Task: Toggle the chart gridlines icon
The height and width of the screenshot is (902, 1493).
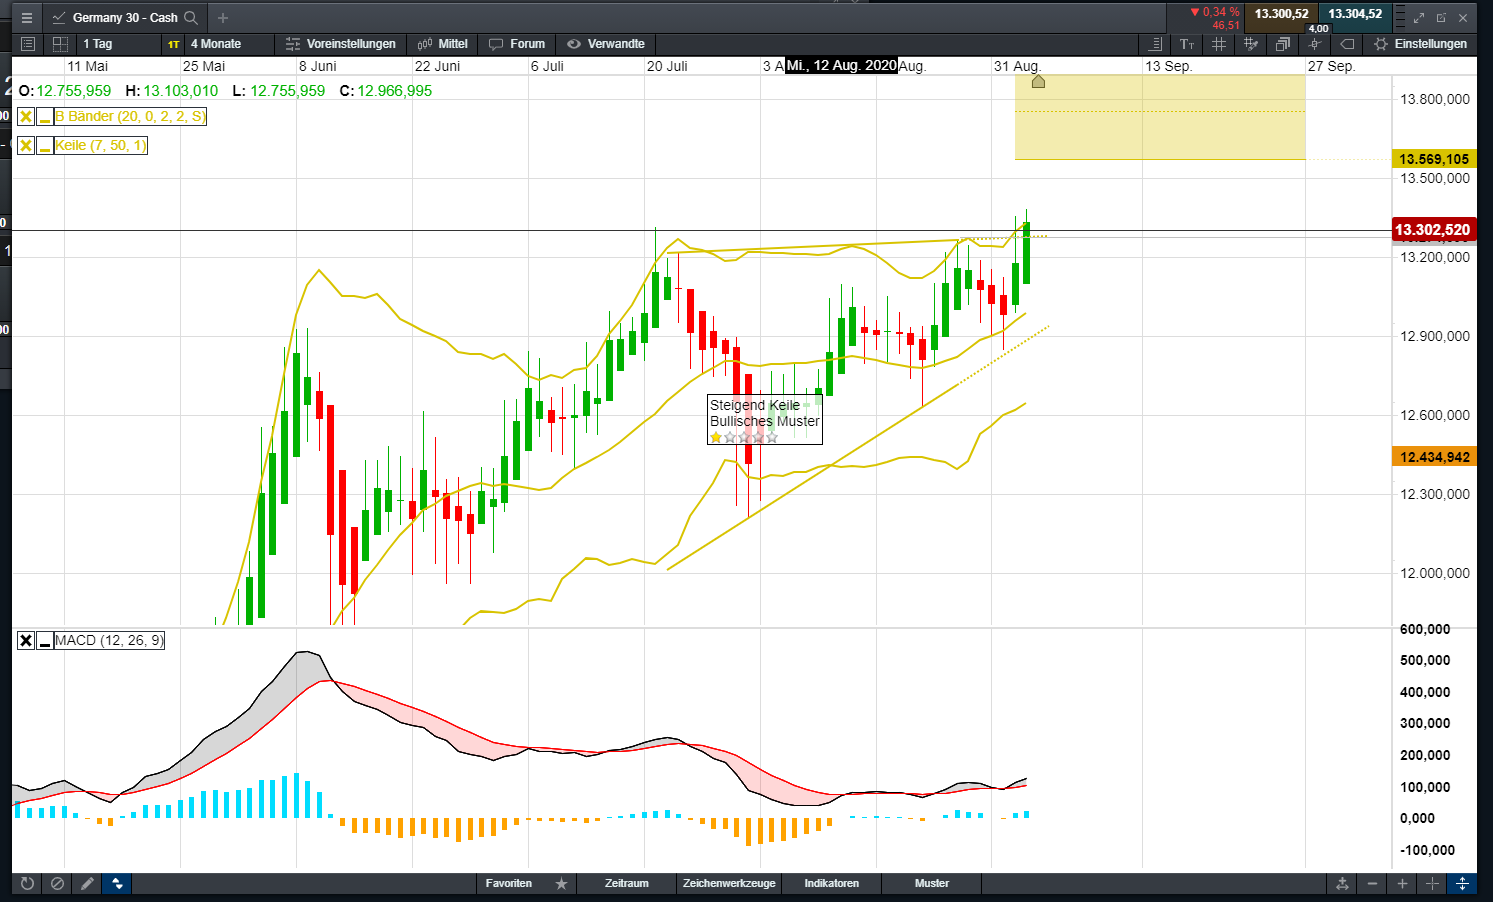Action: click(x=1219, y=44)
